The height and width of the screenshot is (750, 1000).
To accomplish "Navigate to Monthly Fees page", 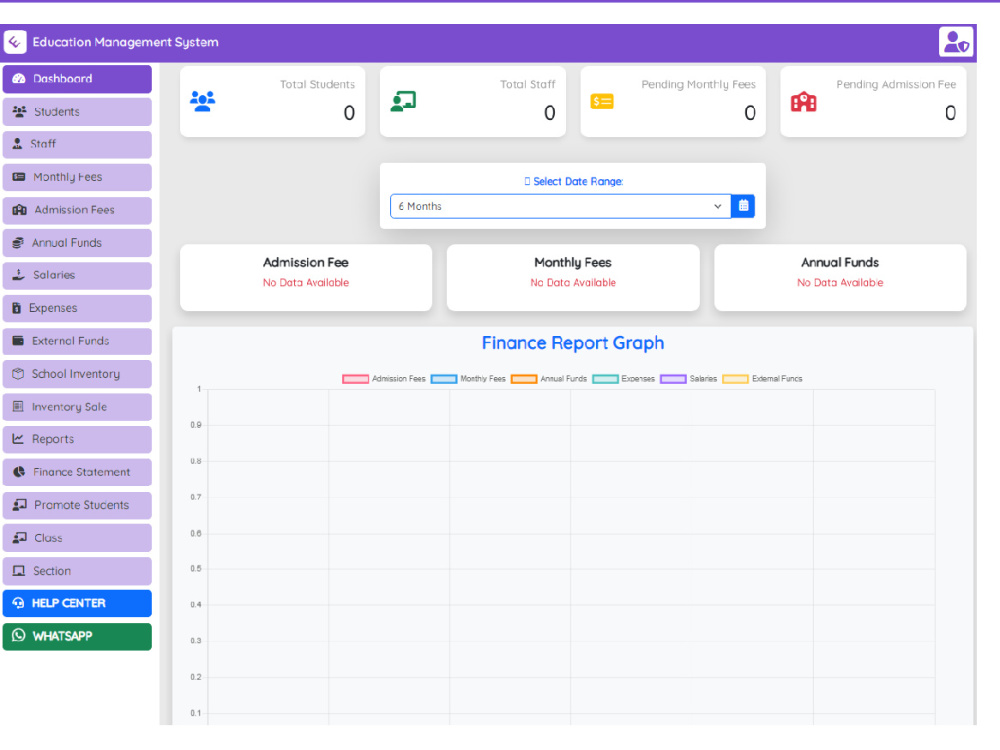I will (x=77, y=177).
